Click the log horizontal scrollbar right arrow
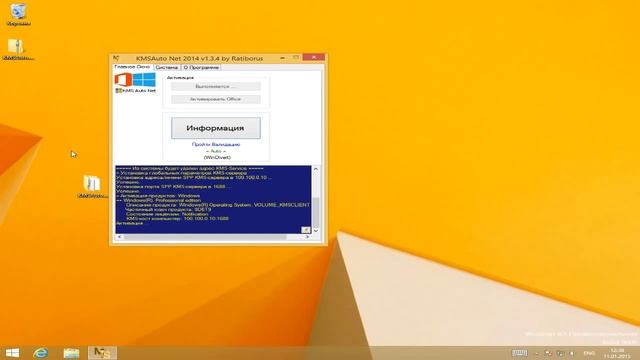The image size is (640, 360). 307,237
